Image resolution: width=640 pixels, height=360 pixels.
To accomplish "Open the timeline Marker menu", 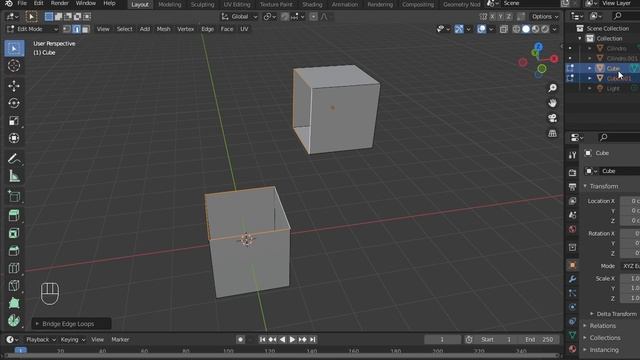I will tap(120, 340).
